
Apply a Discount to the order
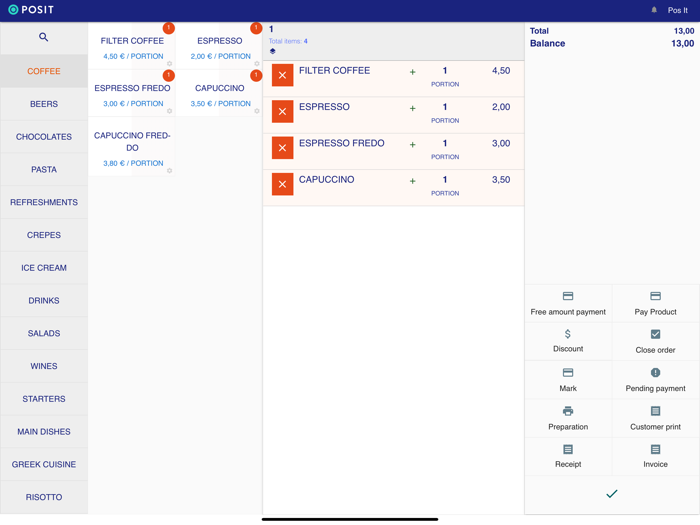point(568,342)
